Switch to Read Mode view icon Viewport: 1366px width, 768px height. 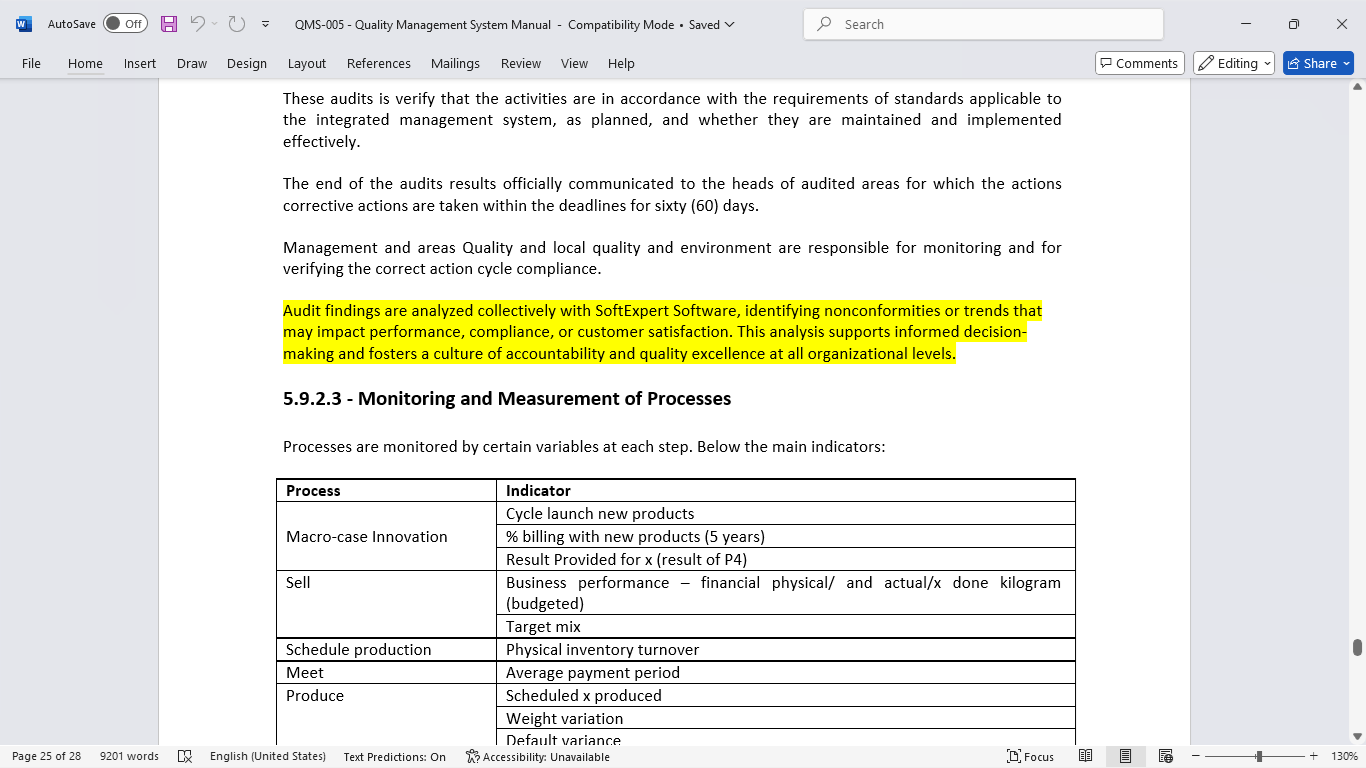point(1086,757)
